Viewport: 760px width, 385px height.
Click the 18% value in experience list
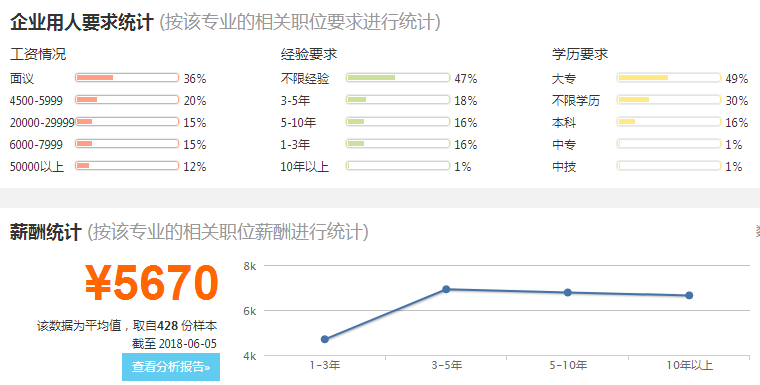coord(466,100)
